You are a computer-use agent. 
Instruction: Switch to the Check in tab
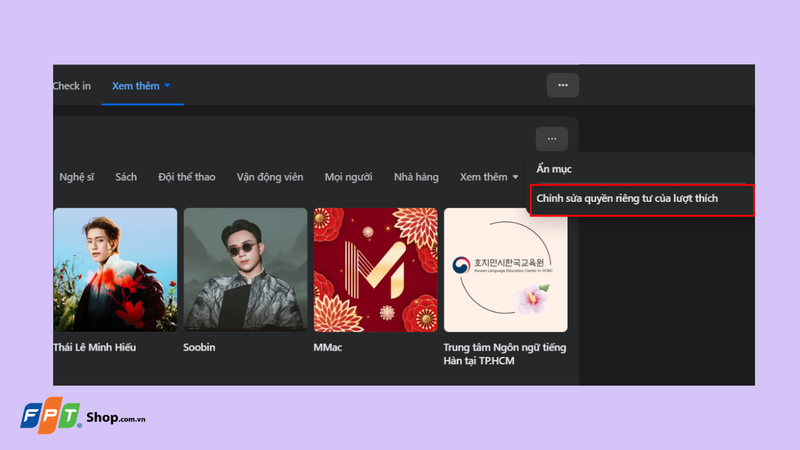coord(72,86)
